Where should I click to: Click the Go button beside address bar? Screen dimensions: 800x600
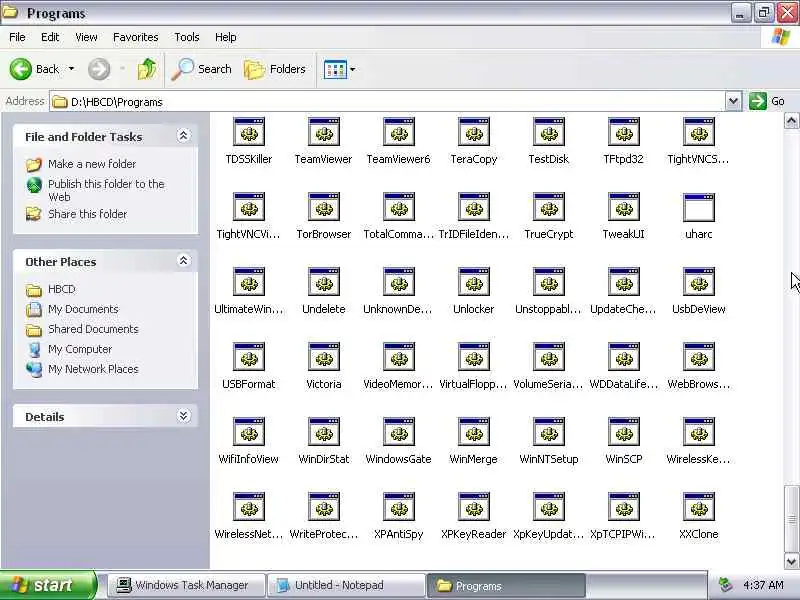pos(766,101)
